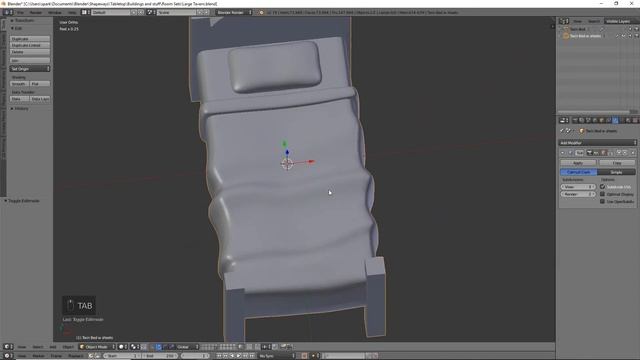Open the 3D viewport Add menu
Screen dimensions: 640x360
[x=53, y=347]
